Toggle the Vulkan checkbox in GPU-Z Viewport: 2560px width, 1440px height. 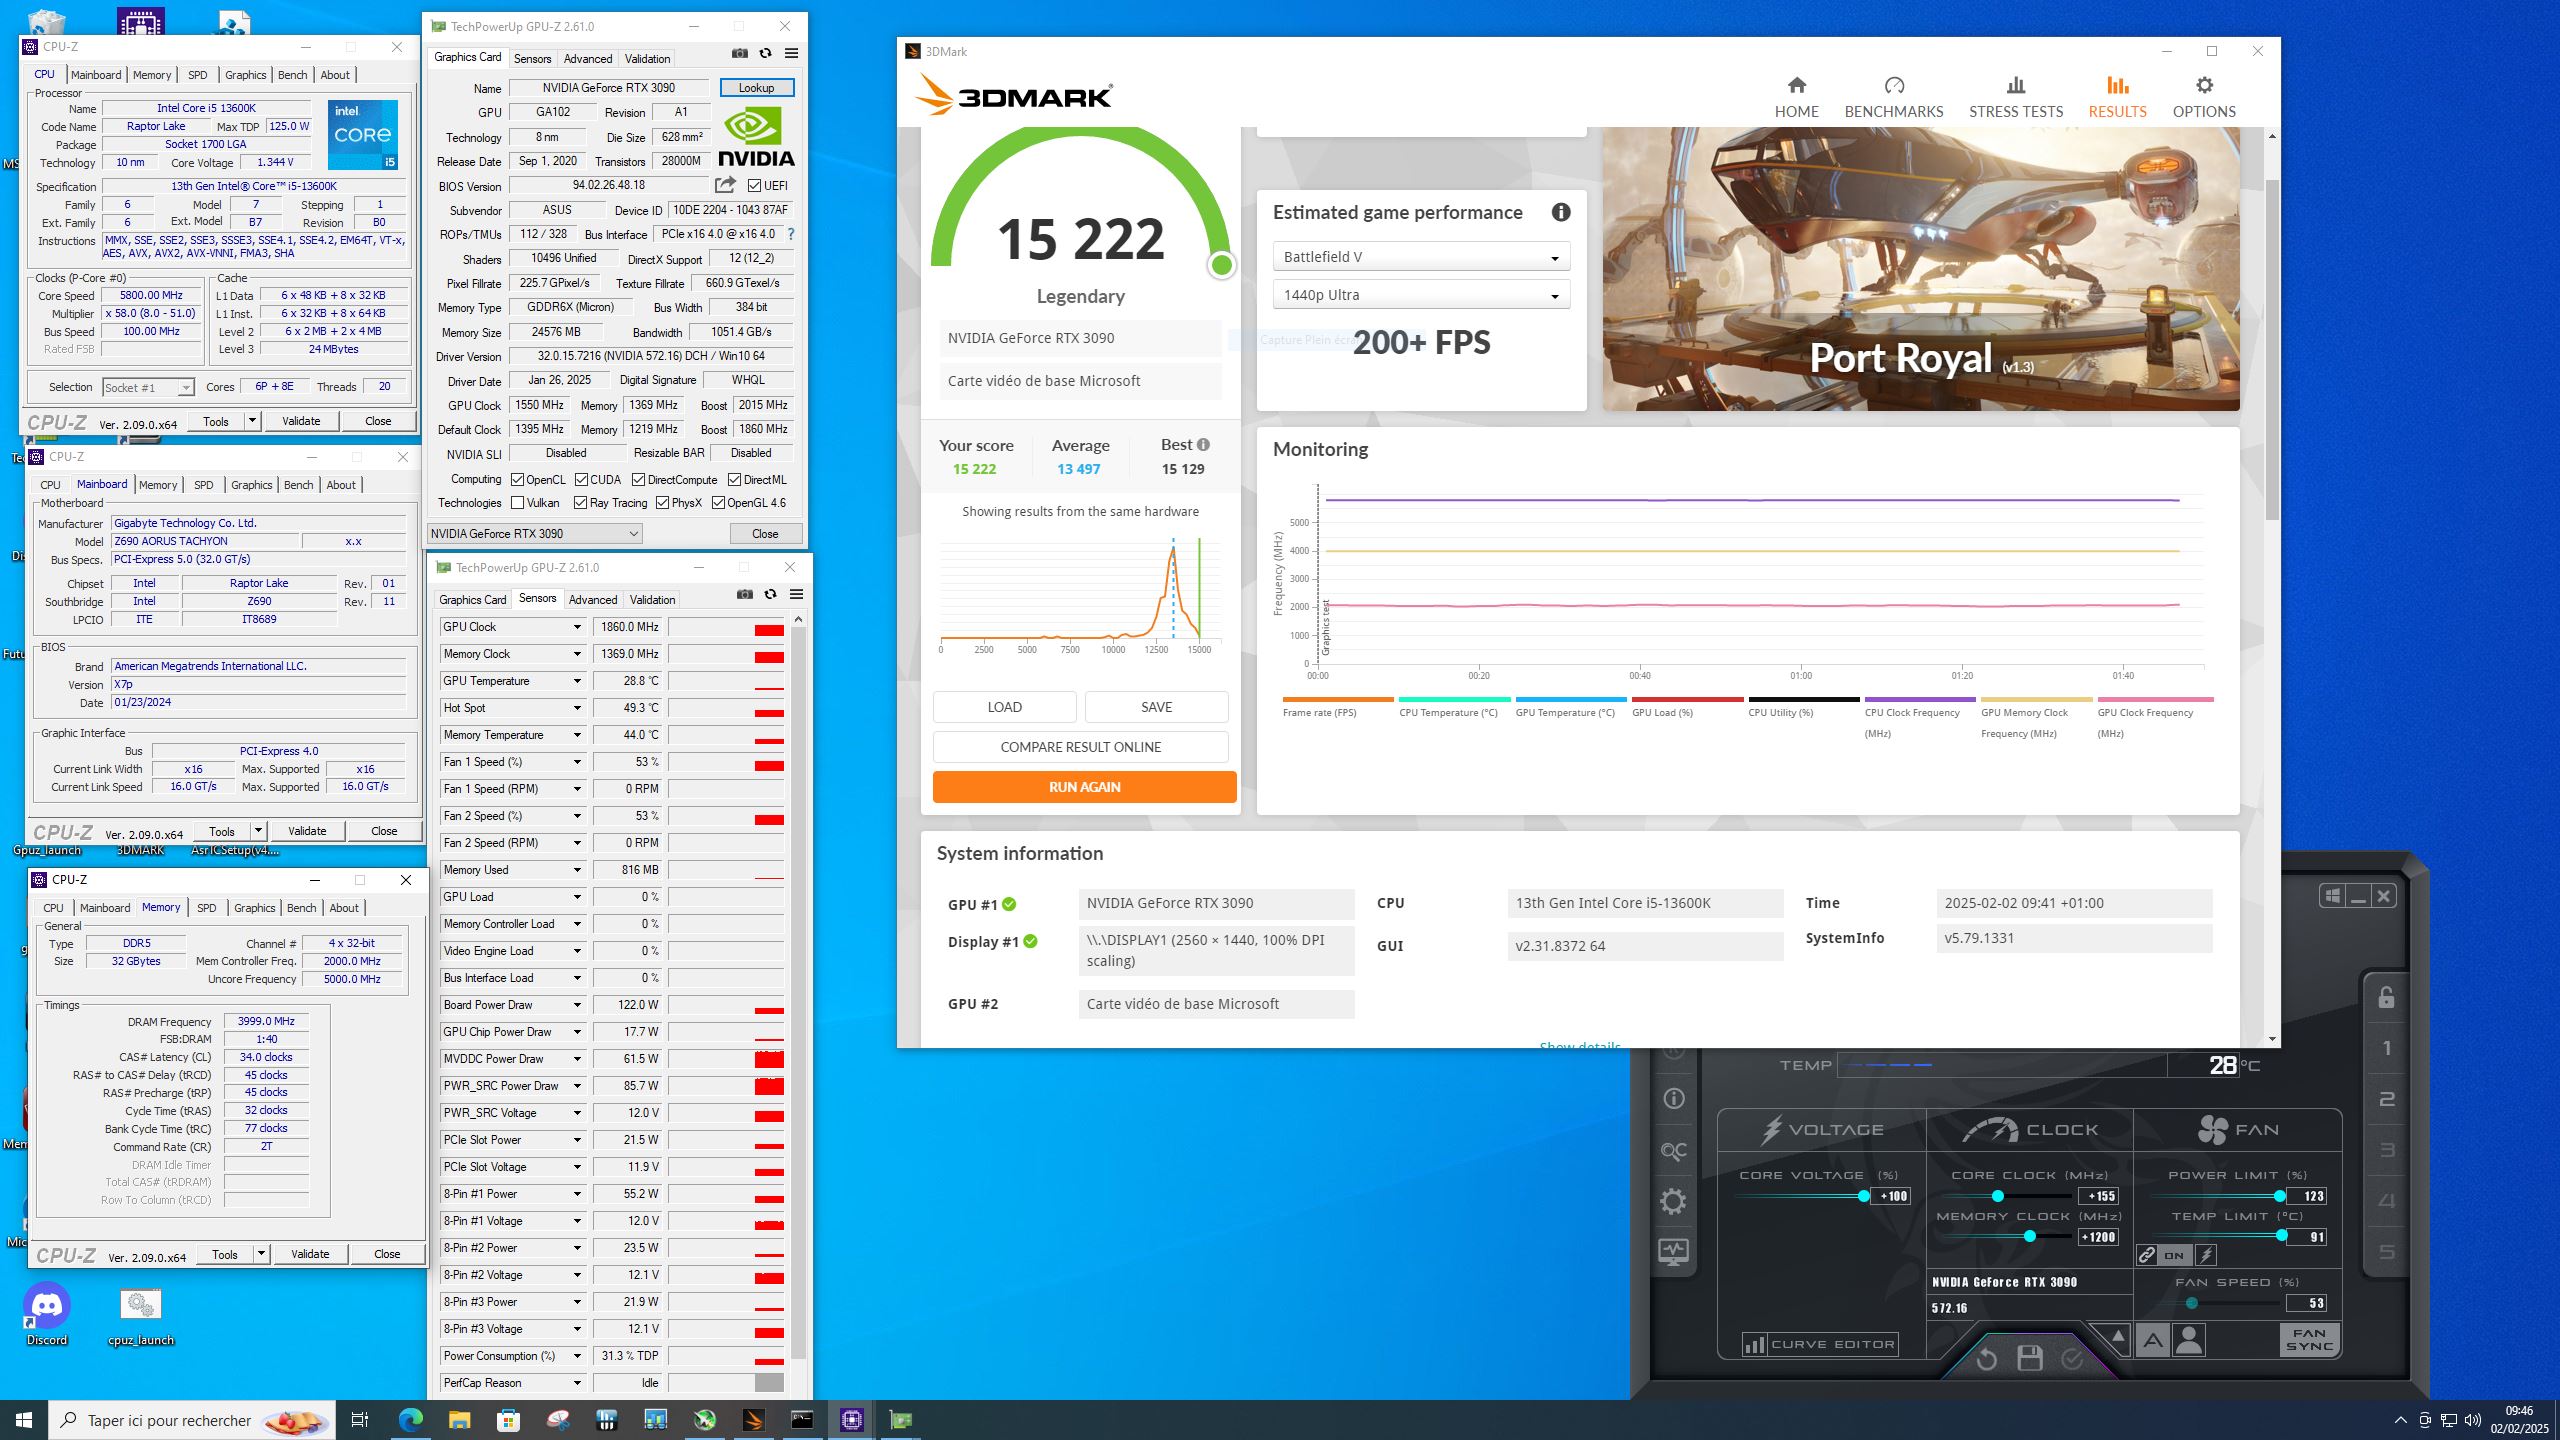pos(517,503)
